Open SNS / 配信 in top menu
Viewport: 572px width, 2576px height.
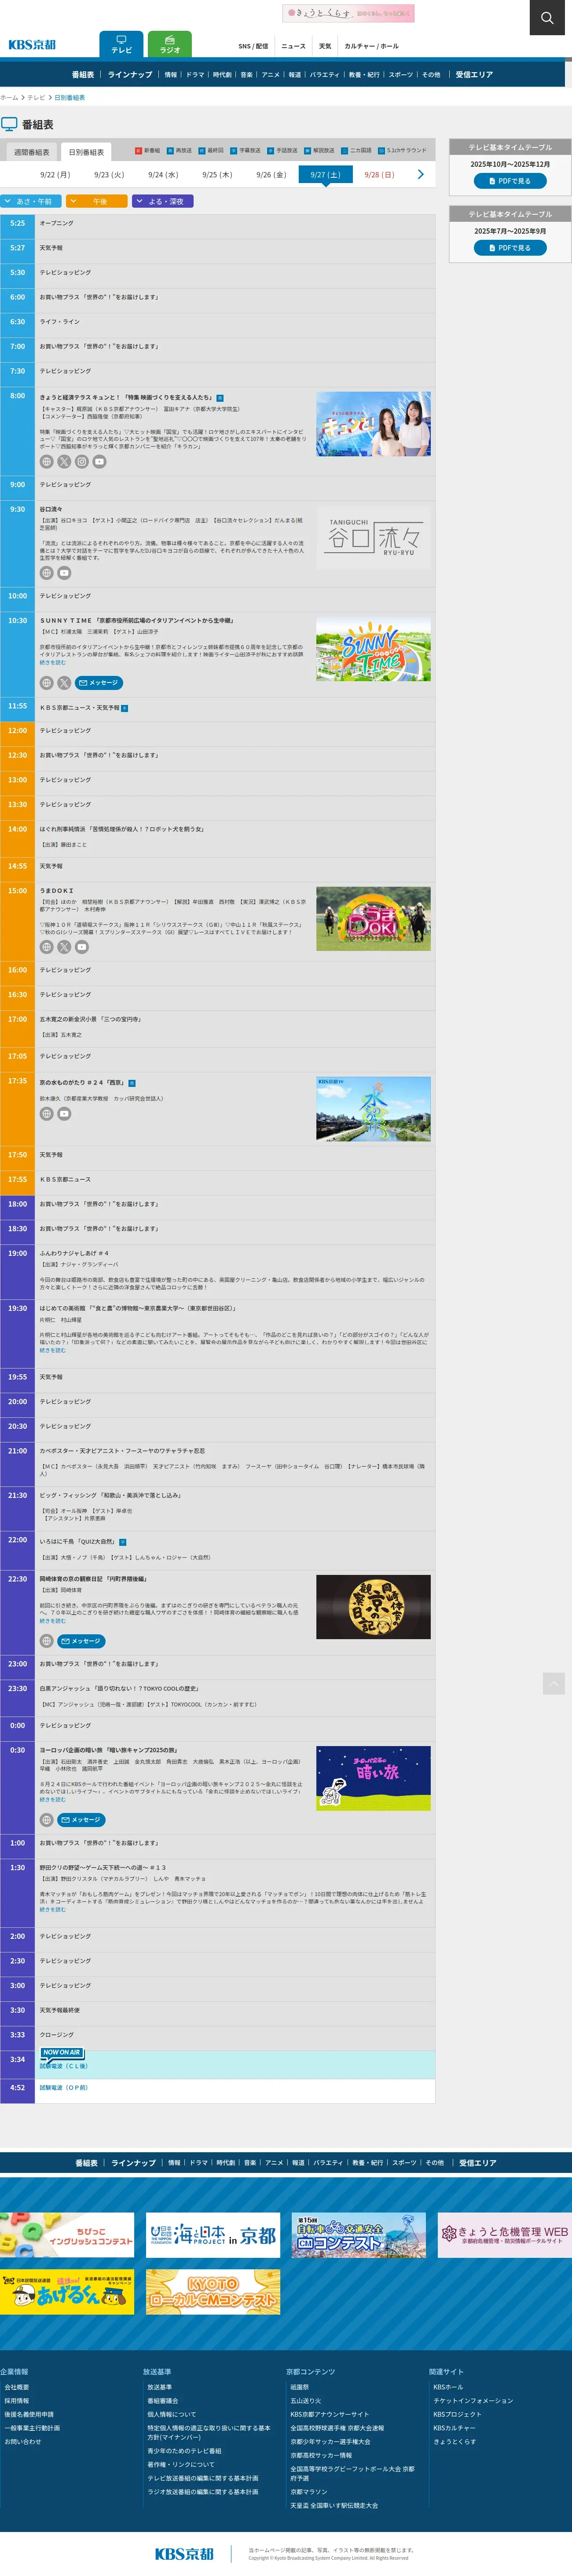pyautogui.click(x=253, y=46)
